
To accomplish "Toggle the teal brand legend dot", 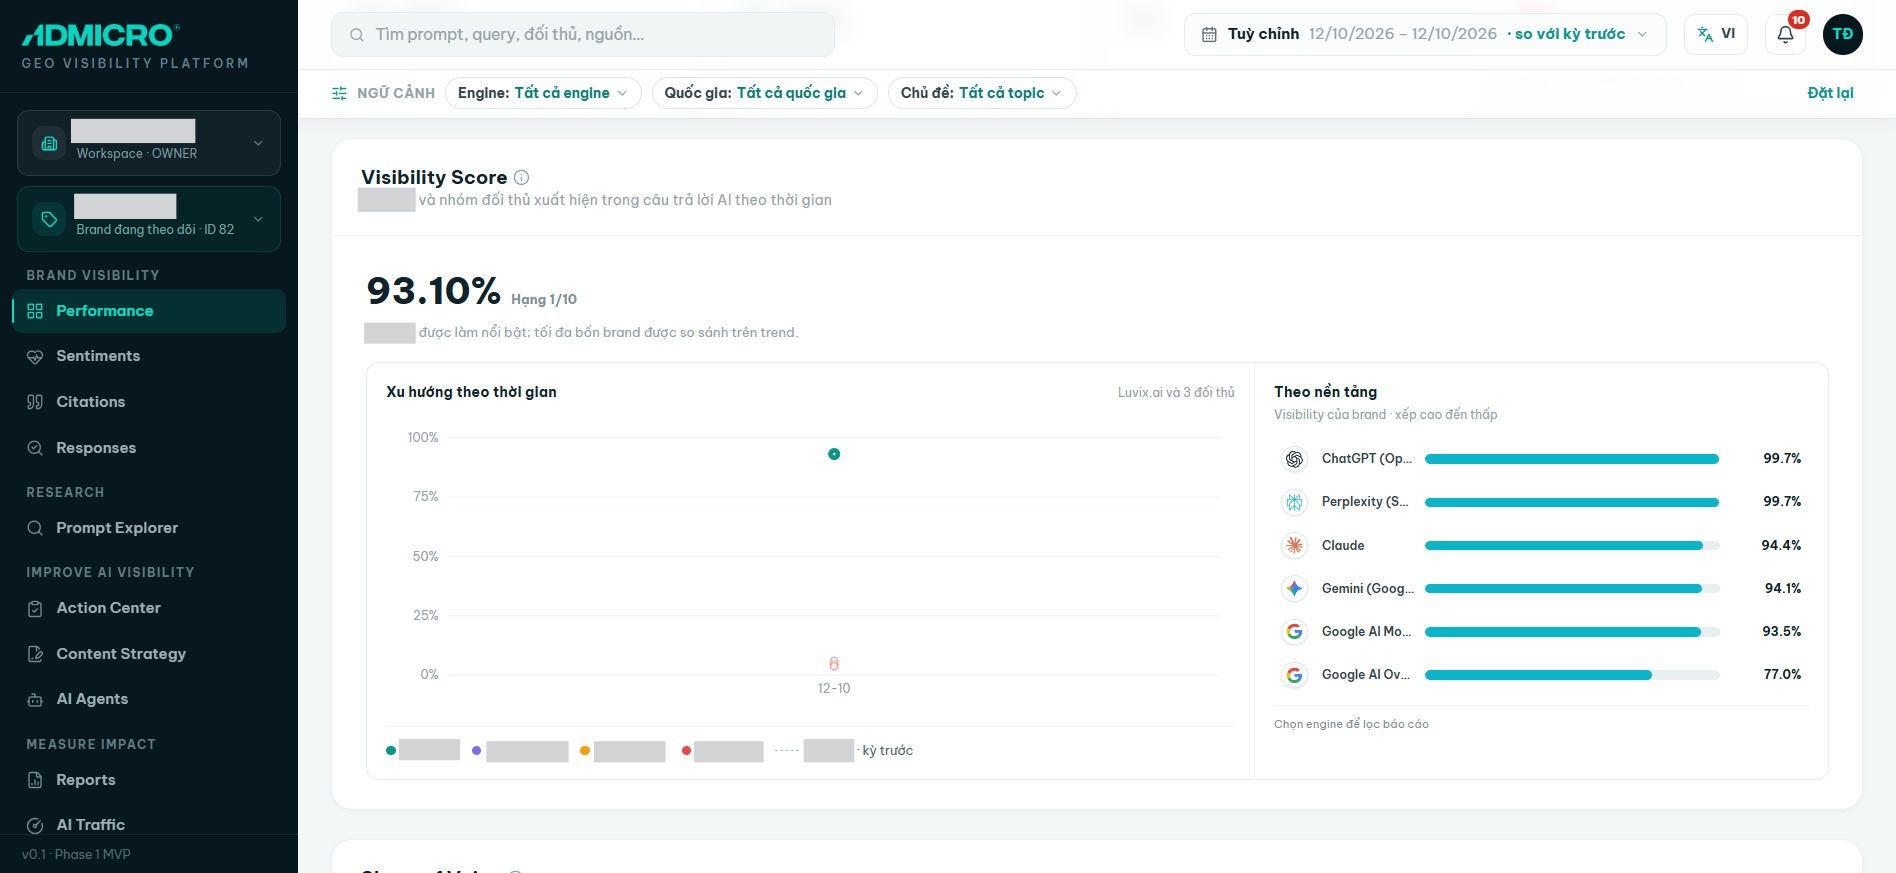I will [x=391, y=751].
